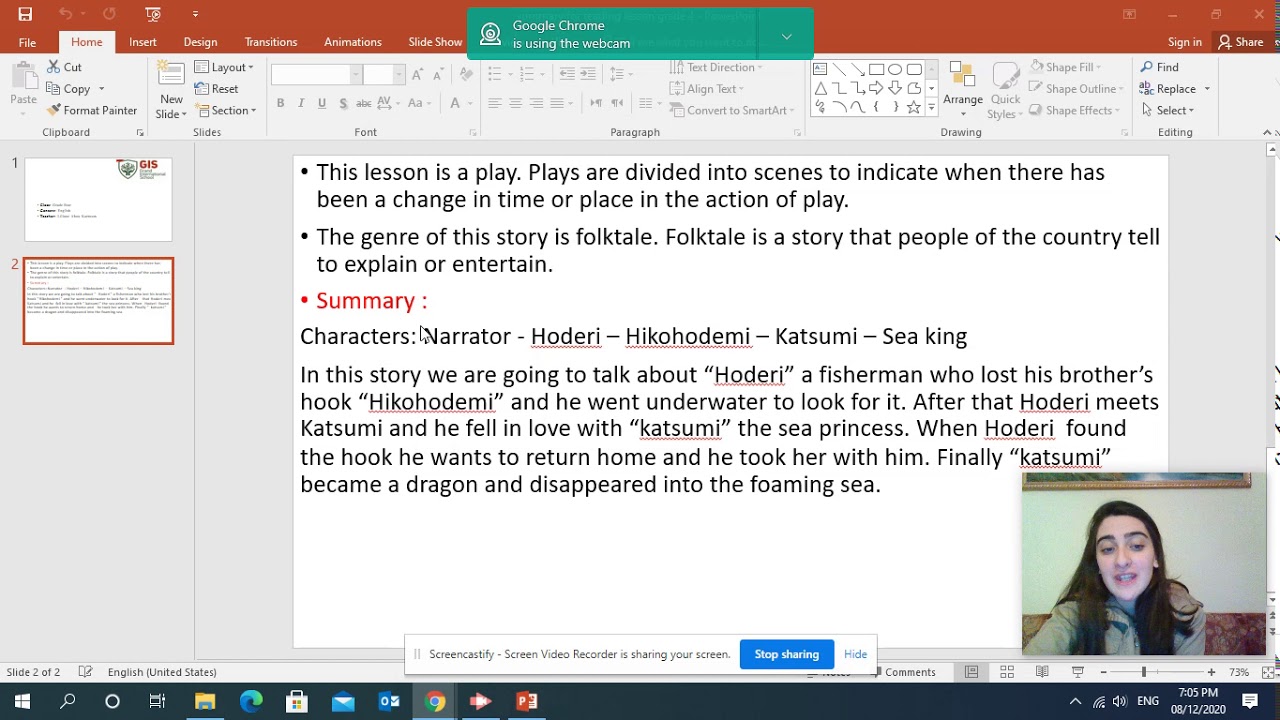Increase font size with grow font icon
This screenshot has width=1280, height=720.
pos(417,74)
